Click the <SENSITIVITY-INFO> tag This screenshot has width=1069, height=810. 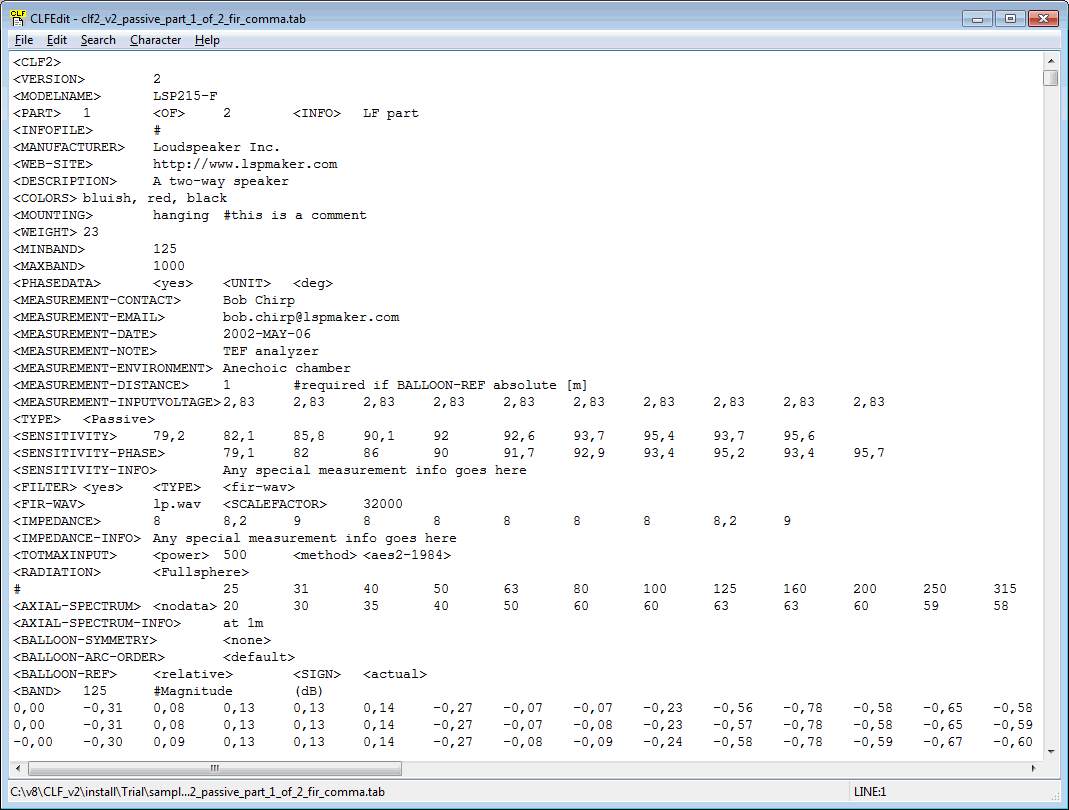85,470
